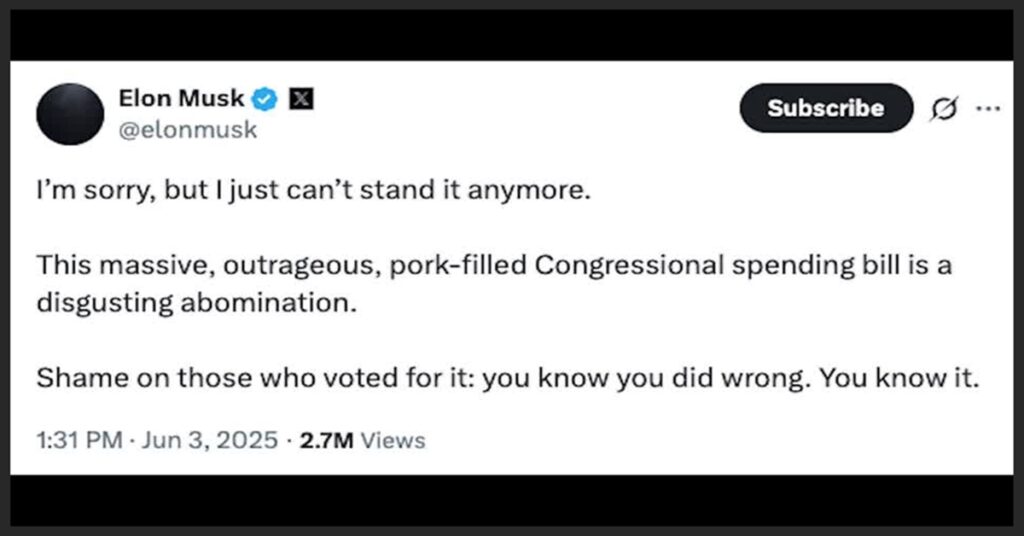Click the 2.7M view count number
The width and height of the screenshot is (1024, 536).
pyautogui.click(x=325, y=440)
